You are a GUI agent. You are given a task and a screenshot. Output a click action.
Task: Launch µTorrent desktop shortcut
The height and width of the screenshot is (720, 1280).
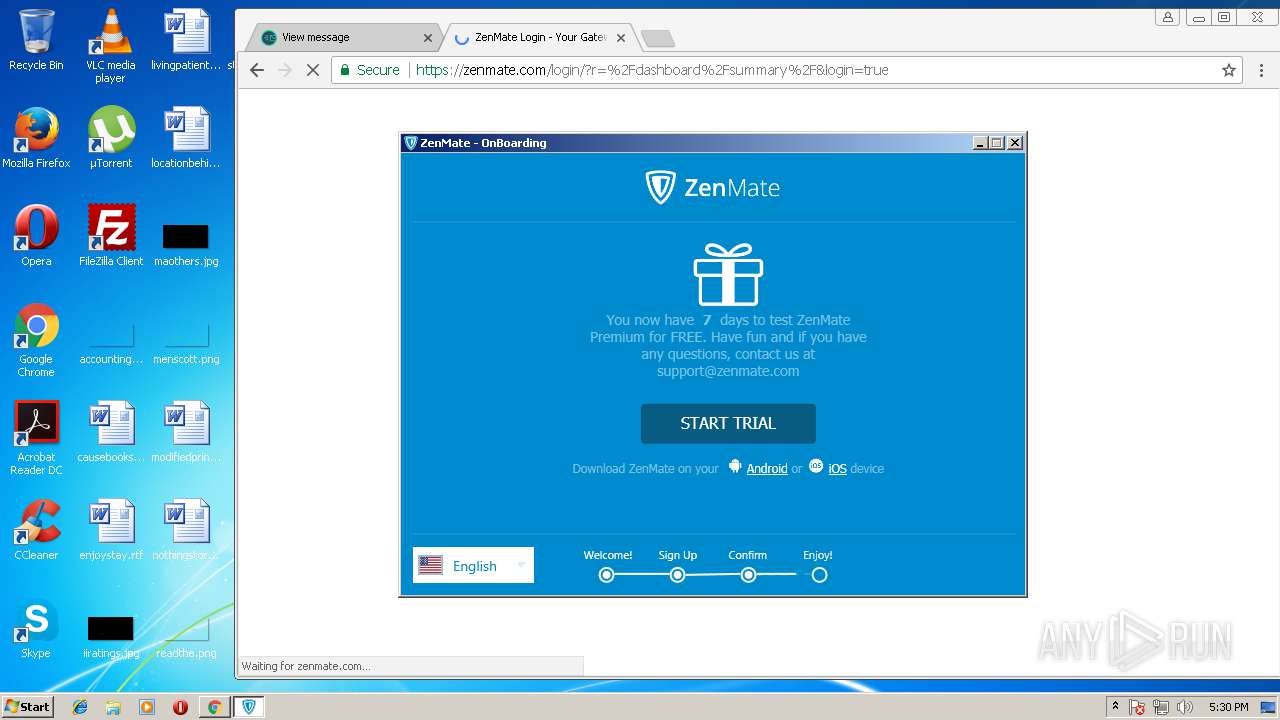point(110,138)
